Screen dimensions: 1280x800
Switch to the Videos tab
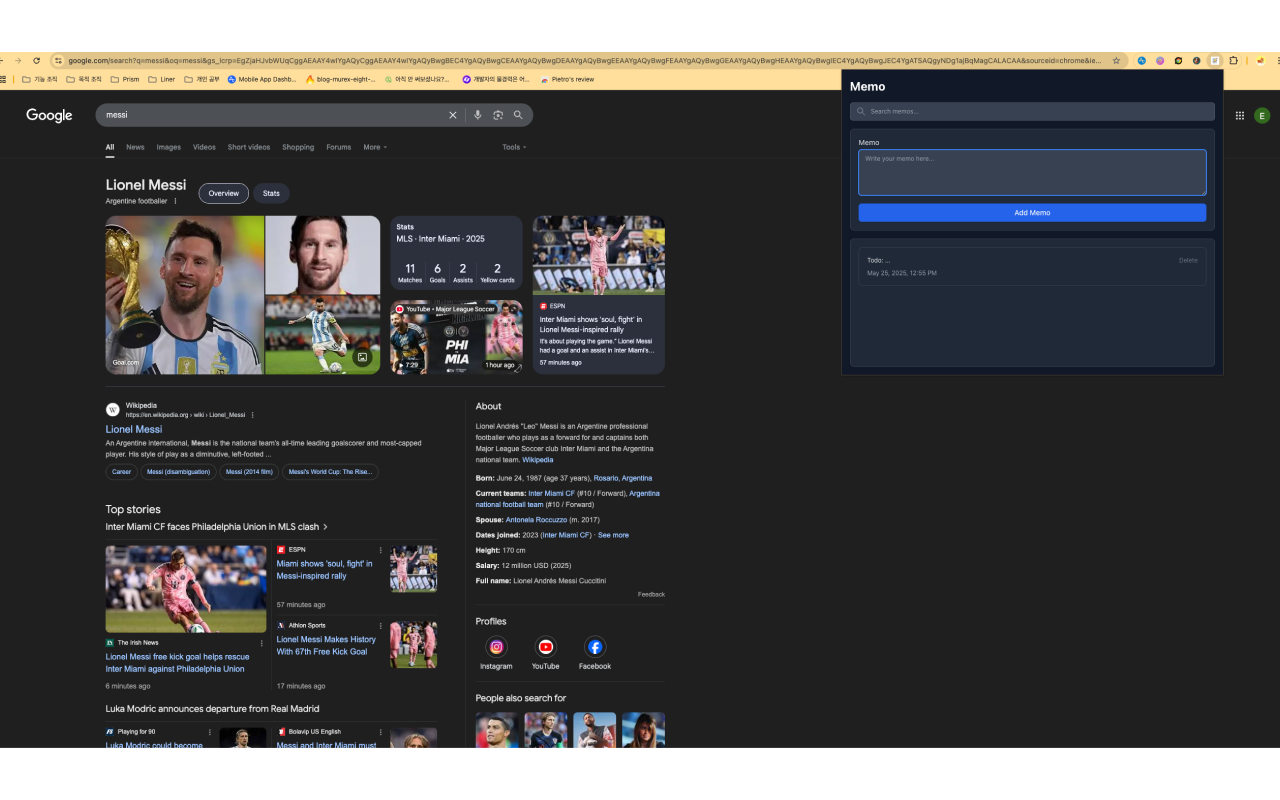[204, 147]
